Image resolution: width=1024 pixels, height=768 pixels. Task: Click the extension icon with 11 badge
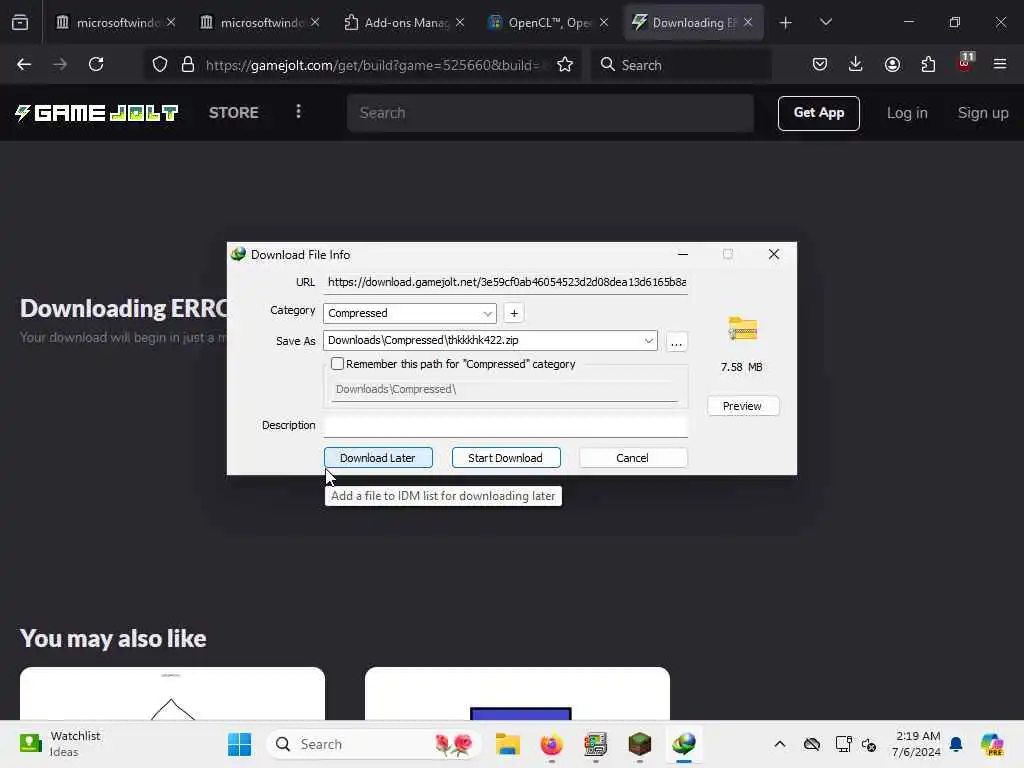point(965,63)
